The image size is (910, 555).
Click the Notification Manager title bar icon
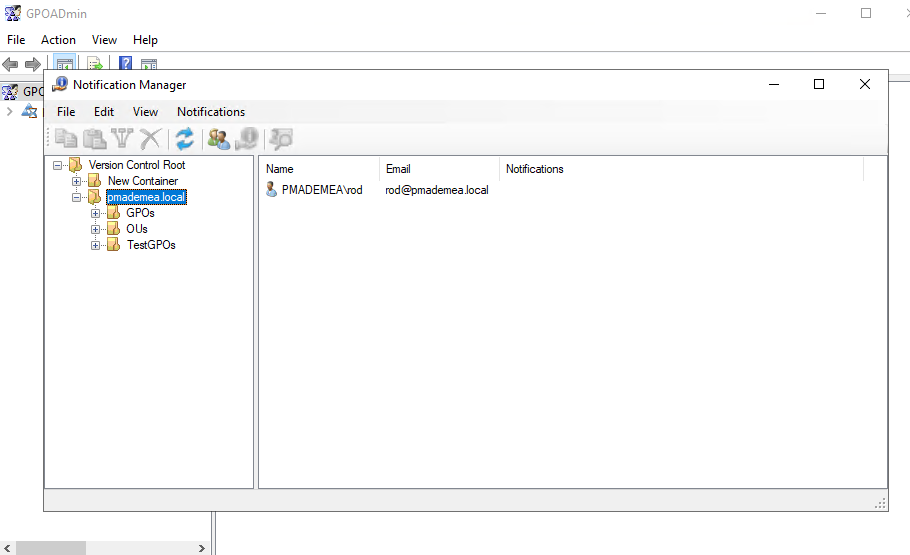pyautogui.click(x=60, y=85)
